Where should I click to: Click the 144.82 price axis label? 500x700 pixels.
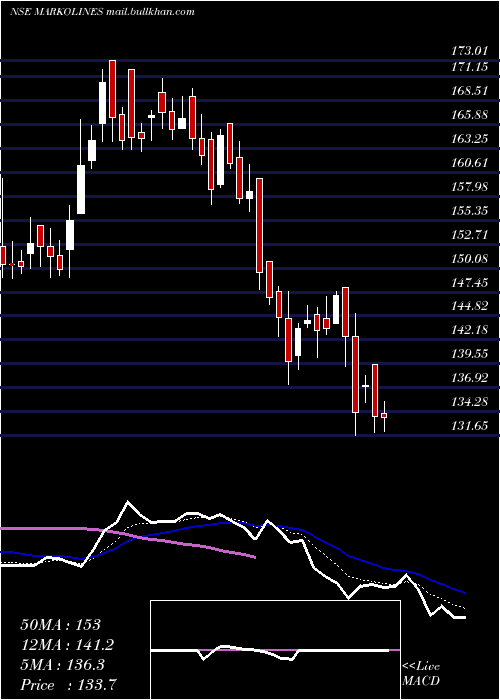(469, 306)
